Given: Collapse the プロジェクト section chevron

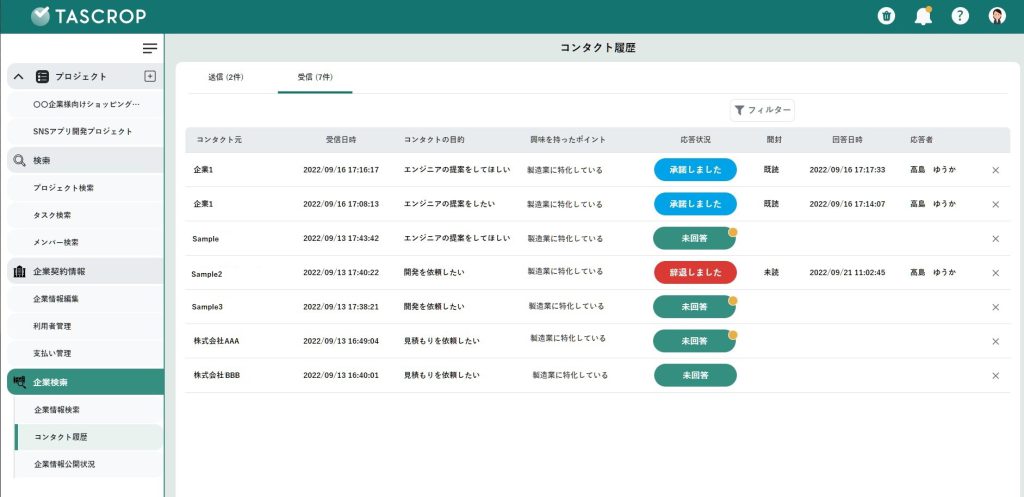Looking at the screenshot, I should click(x=19, y=77).
